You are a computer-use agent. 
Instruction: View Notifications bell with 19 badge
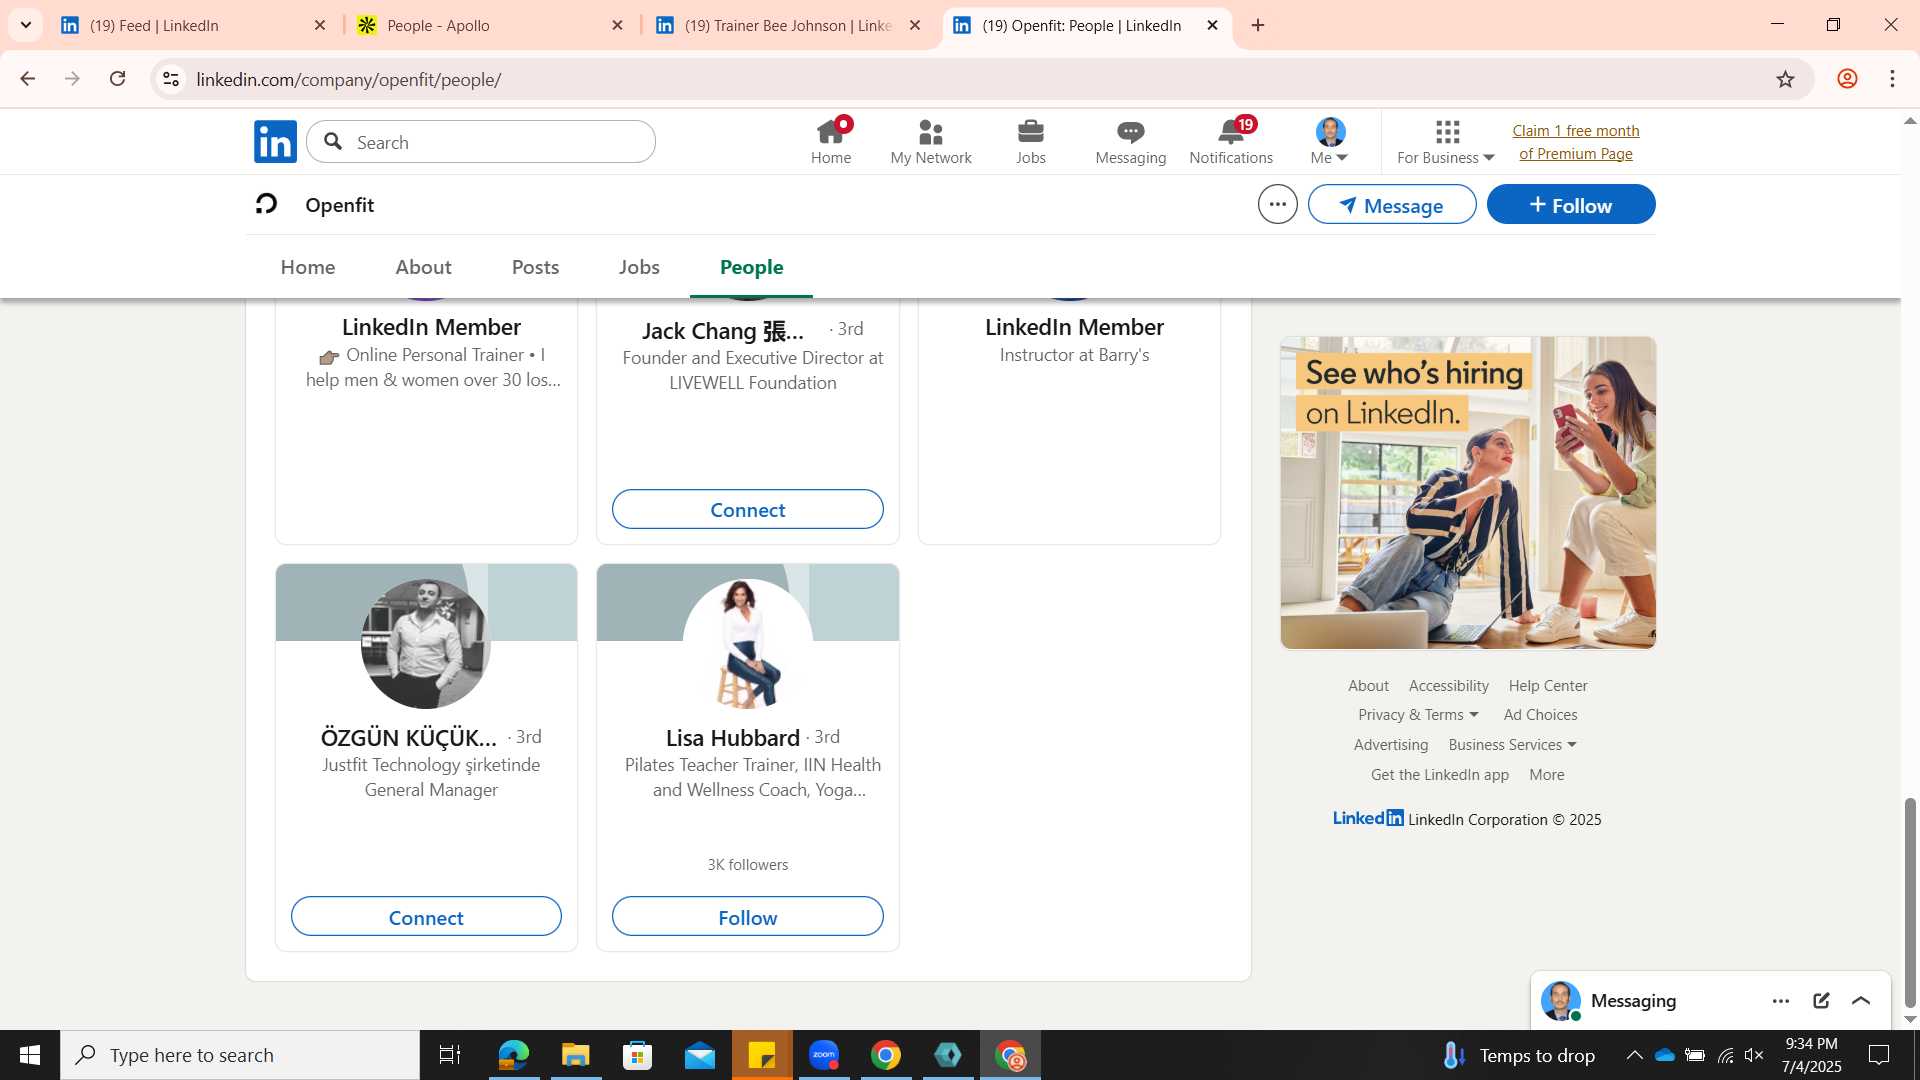1231,142
